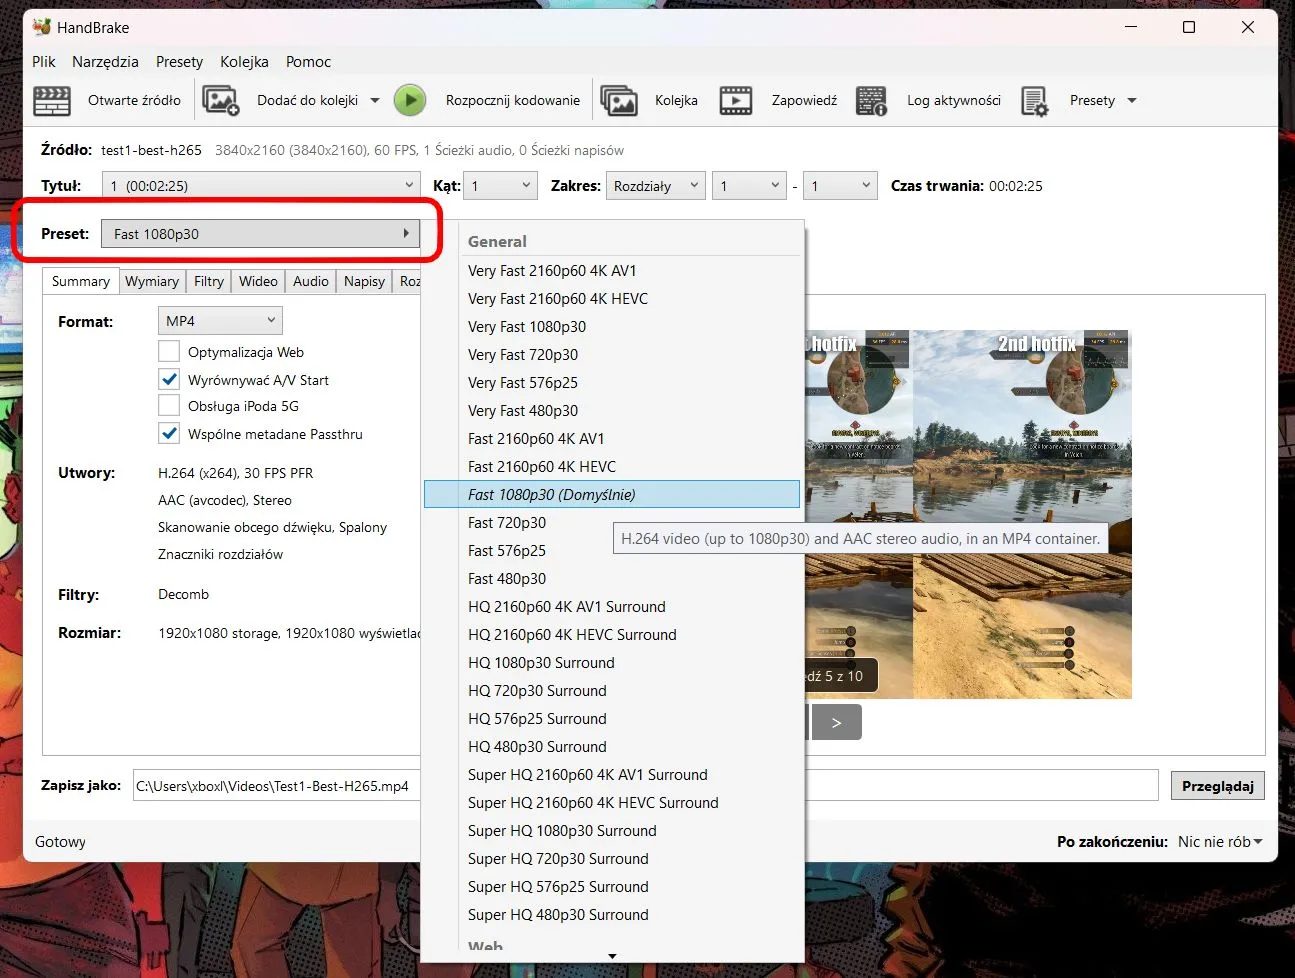This screenshot has width=1295, height=978.
Task: Open the Kąt dropdown
Action: tap(501, 185)
